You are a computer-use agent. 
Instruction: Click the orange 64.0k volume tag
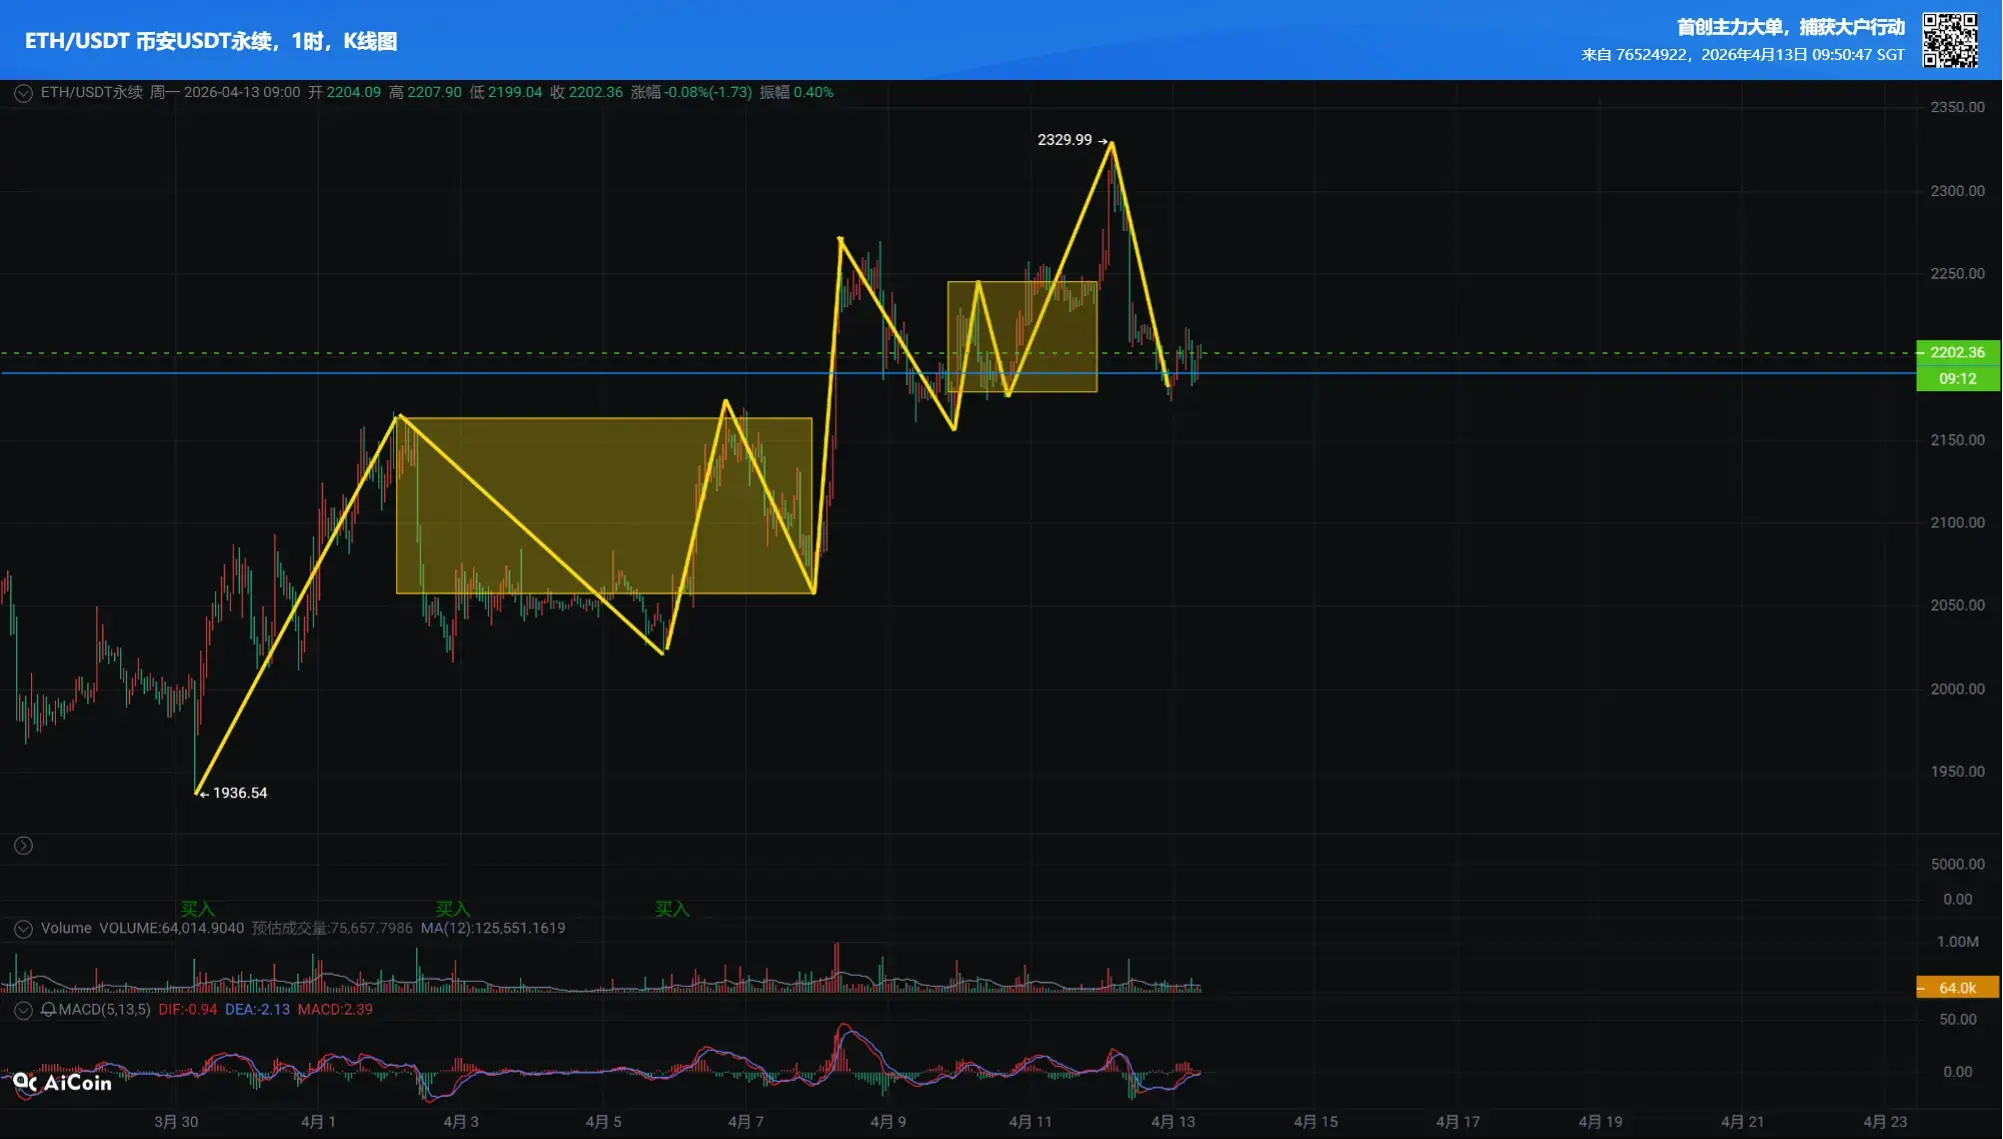point(1957,988)
